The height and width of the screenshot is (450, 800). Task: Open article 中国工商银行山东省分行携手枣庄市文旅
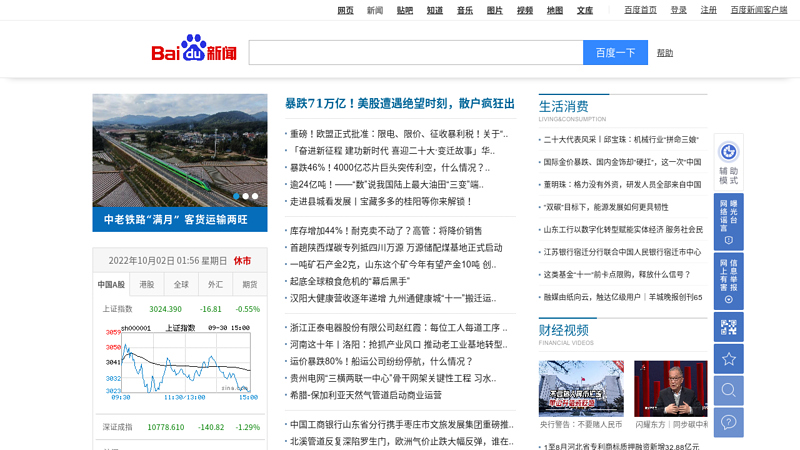(402, 424)
